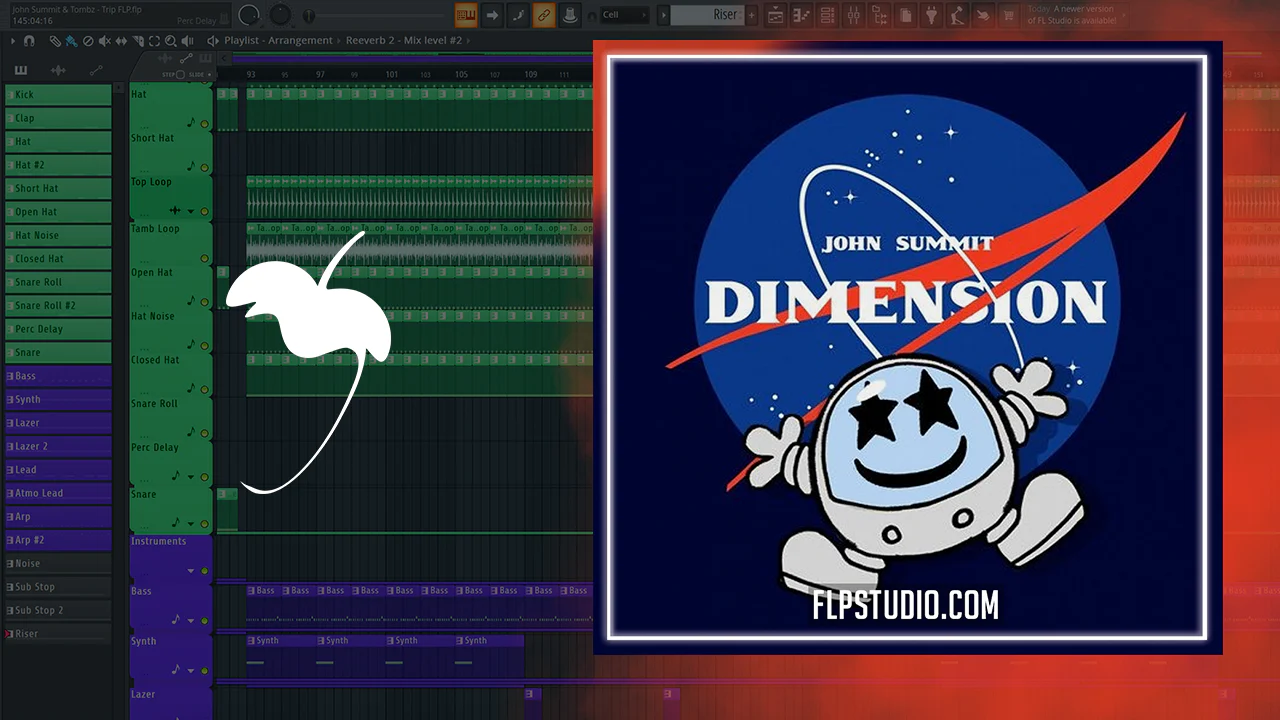The height and width of the screenshot is (720, 1280).
Task: Expand the Snare track dropdown arrow
Action: click(191, 523)
